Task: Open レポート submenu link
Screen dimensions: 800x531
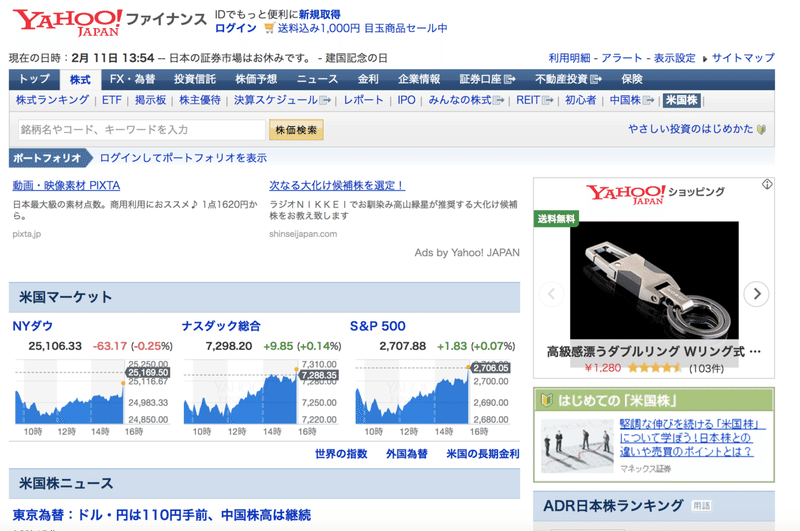Action: click(363, 100)
